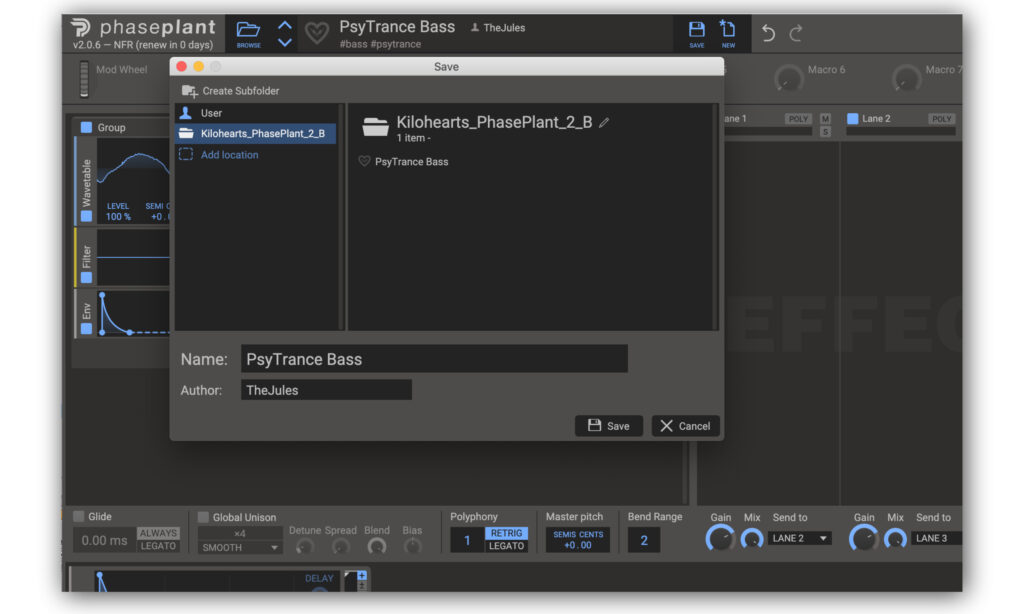1024x614 pixels.
Task: Click the unison Spread knob
Action: 340,546
